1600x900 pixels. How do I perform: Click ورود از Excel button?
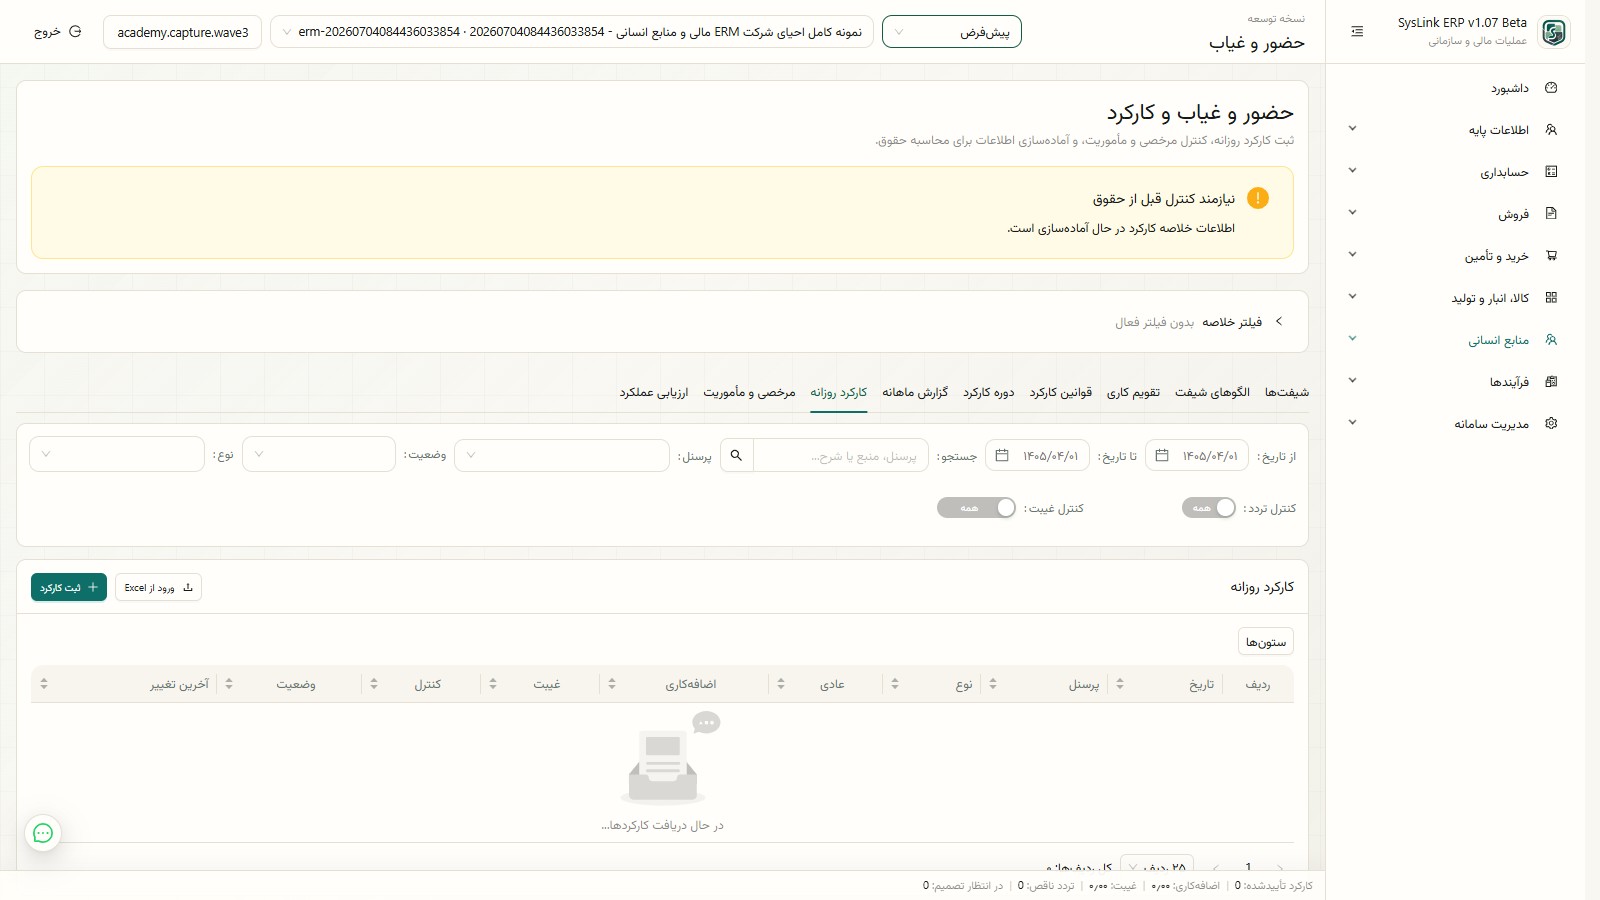pos(158,587)
